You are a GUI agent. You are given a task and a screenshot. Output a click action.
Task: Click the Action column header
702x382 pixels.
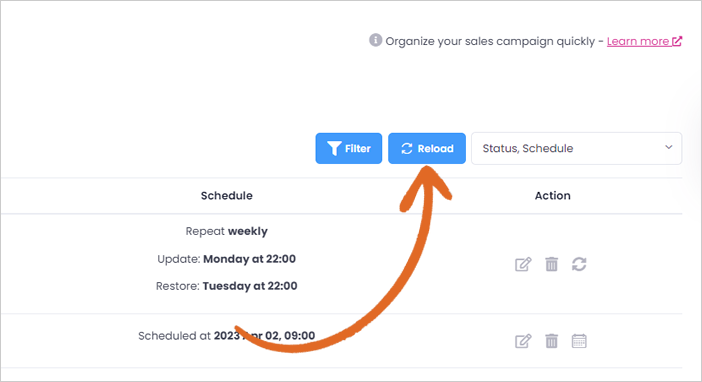point(552,196)
